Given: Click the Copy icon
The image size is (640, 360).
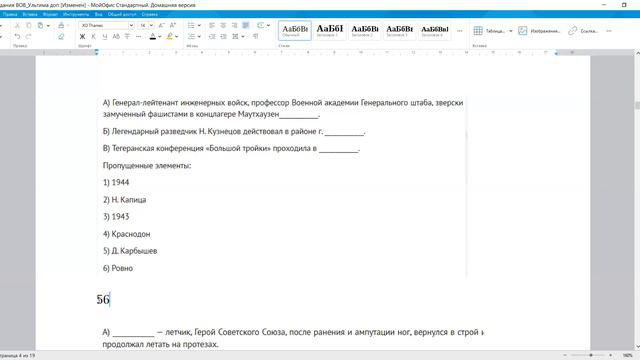Looking at the screenshot, I should coord(29,25).
